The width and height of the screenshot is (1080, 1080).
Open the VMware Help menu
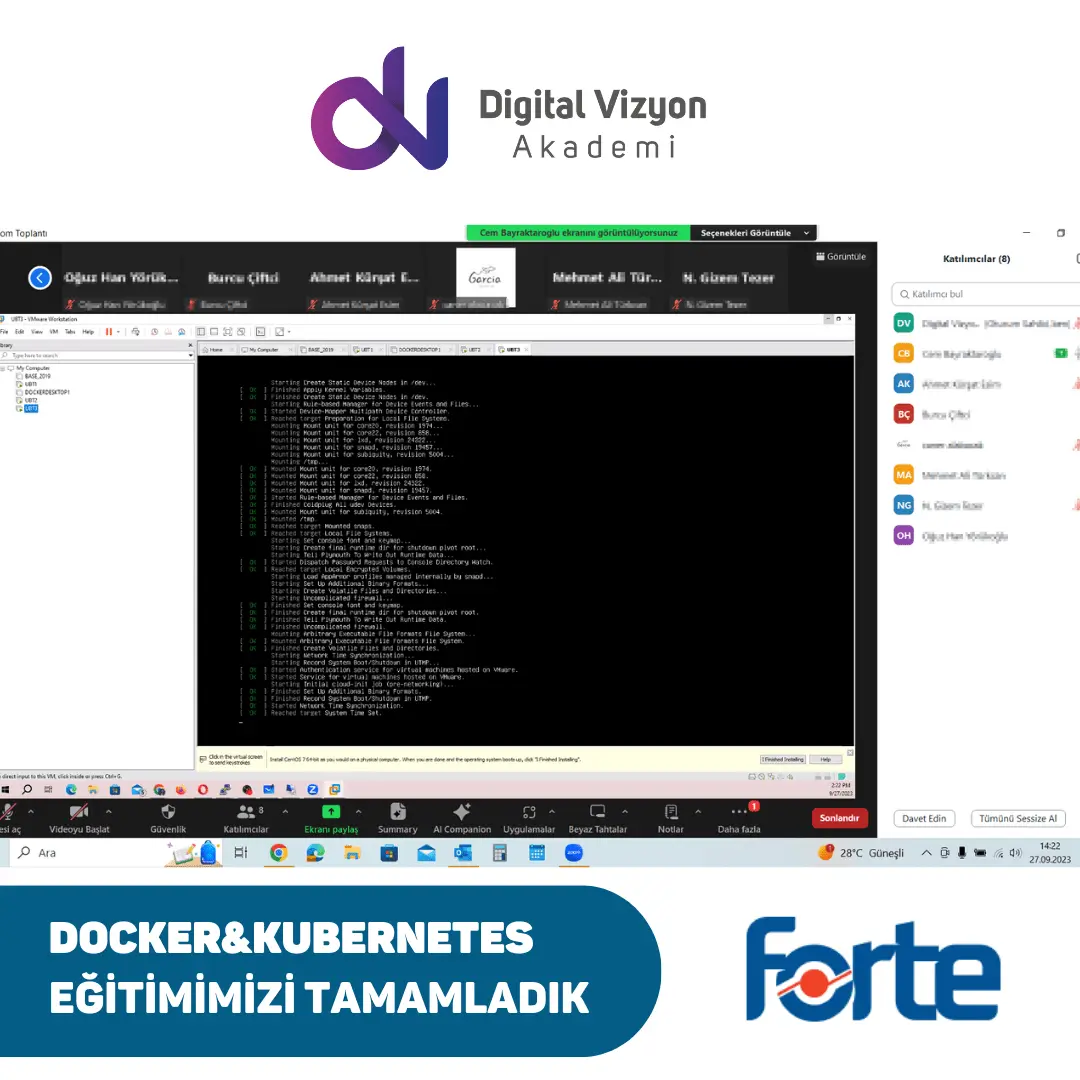pyautogui.click(x=88, y=331)
